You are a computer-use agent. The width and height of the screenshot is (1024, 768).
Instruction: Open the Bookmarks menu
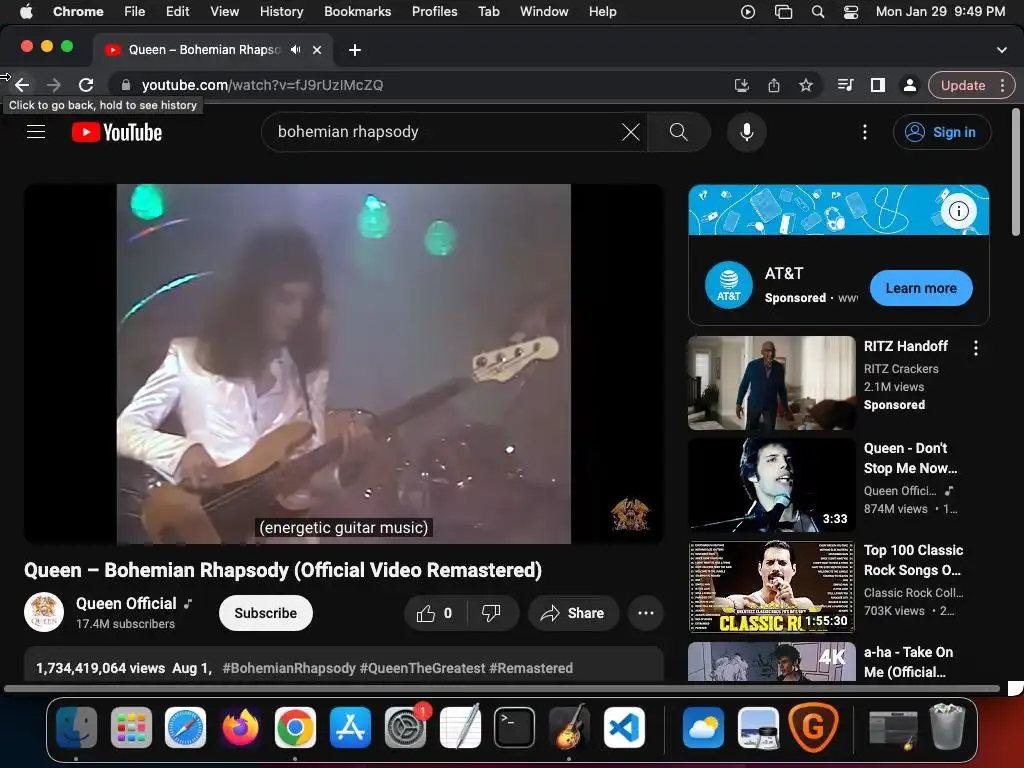(357, 11)
